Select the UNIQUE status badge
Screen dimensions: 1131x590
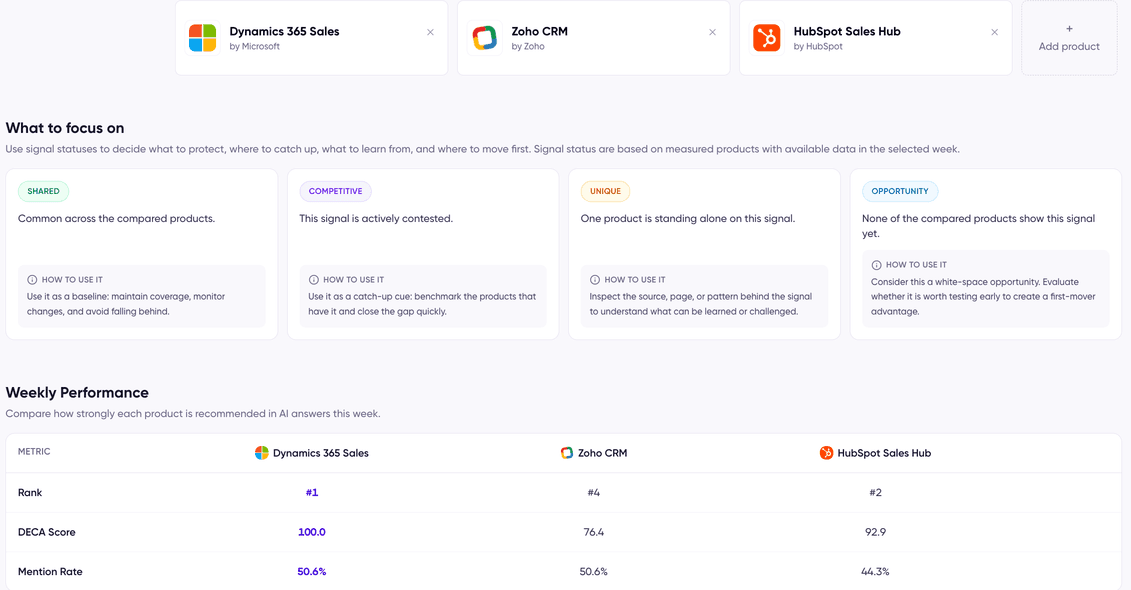605,191
